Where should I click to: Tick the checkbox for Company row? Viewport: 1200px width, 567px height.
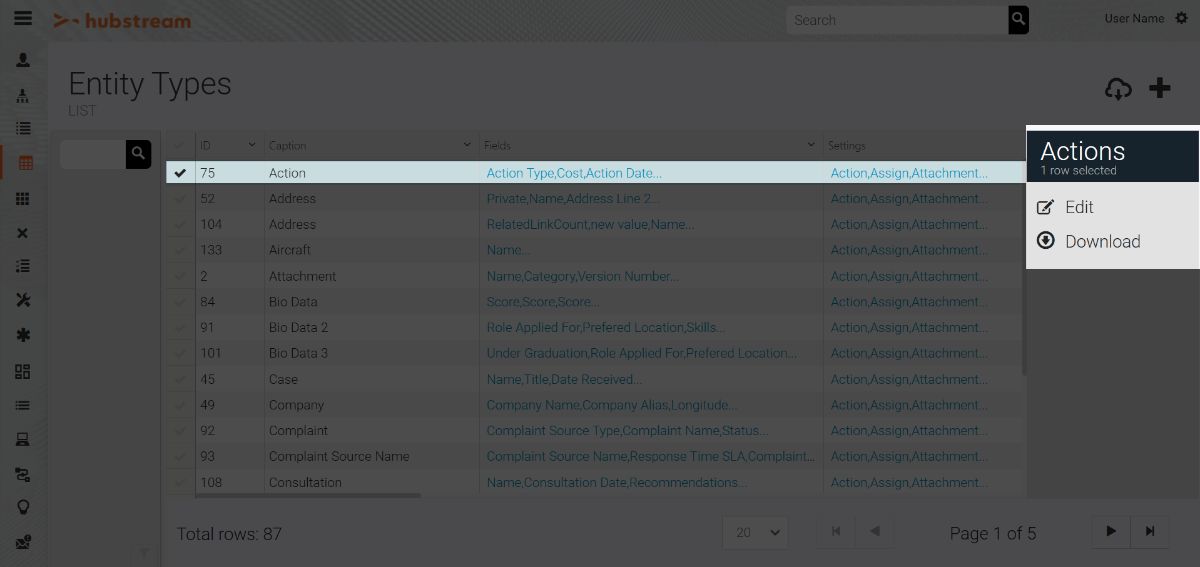(180, 405)
